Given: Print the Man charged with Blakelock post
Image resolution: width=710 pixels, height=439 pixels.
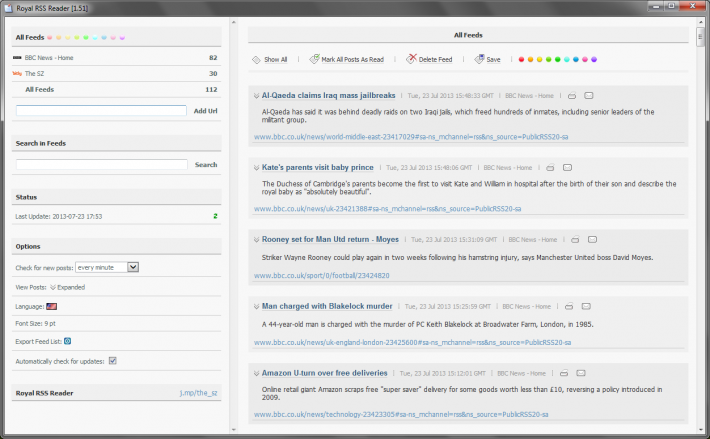Looking at the screenshot, I should pyautogui.click(x=569, y=306).
